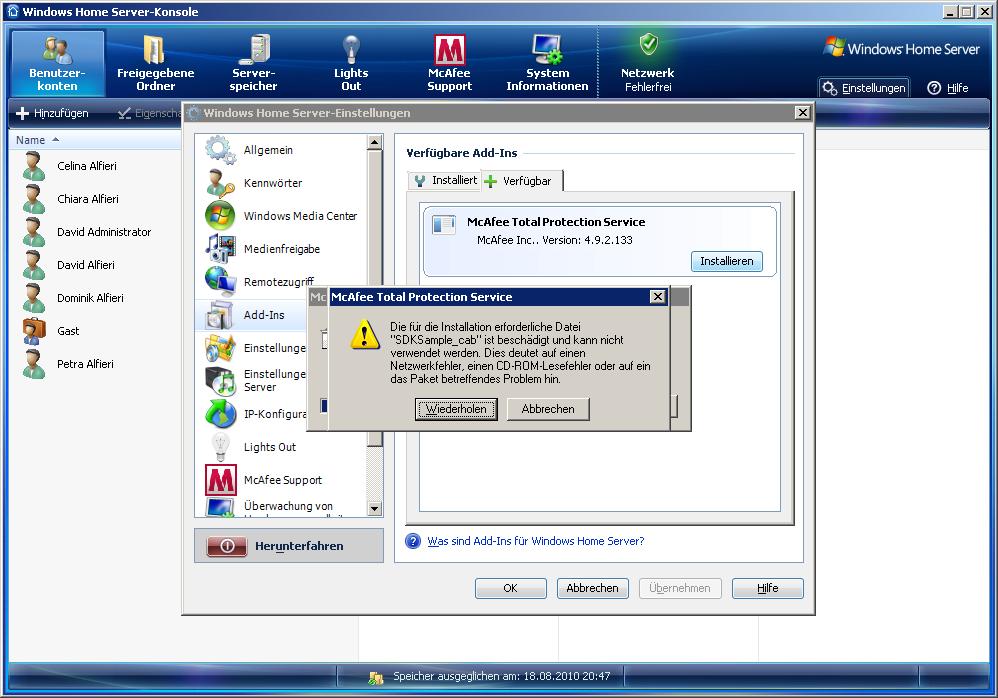Click the Windows Media Center icon
This screenshot has height=698, width=998.
pyautogui.click(x=220, y=216)
